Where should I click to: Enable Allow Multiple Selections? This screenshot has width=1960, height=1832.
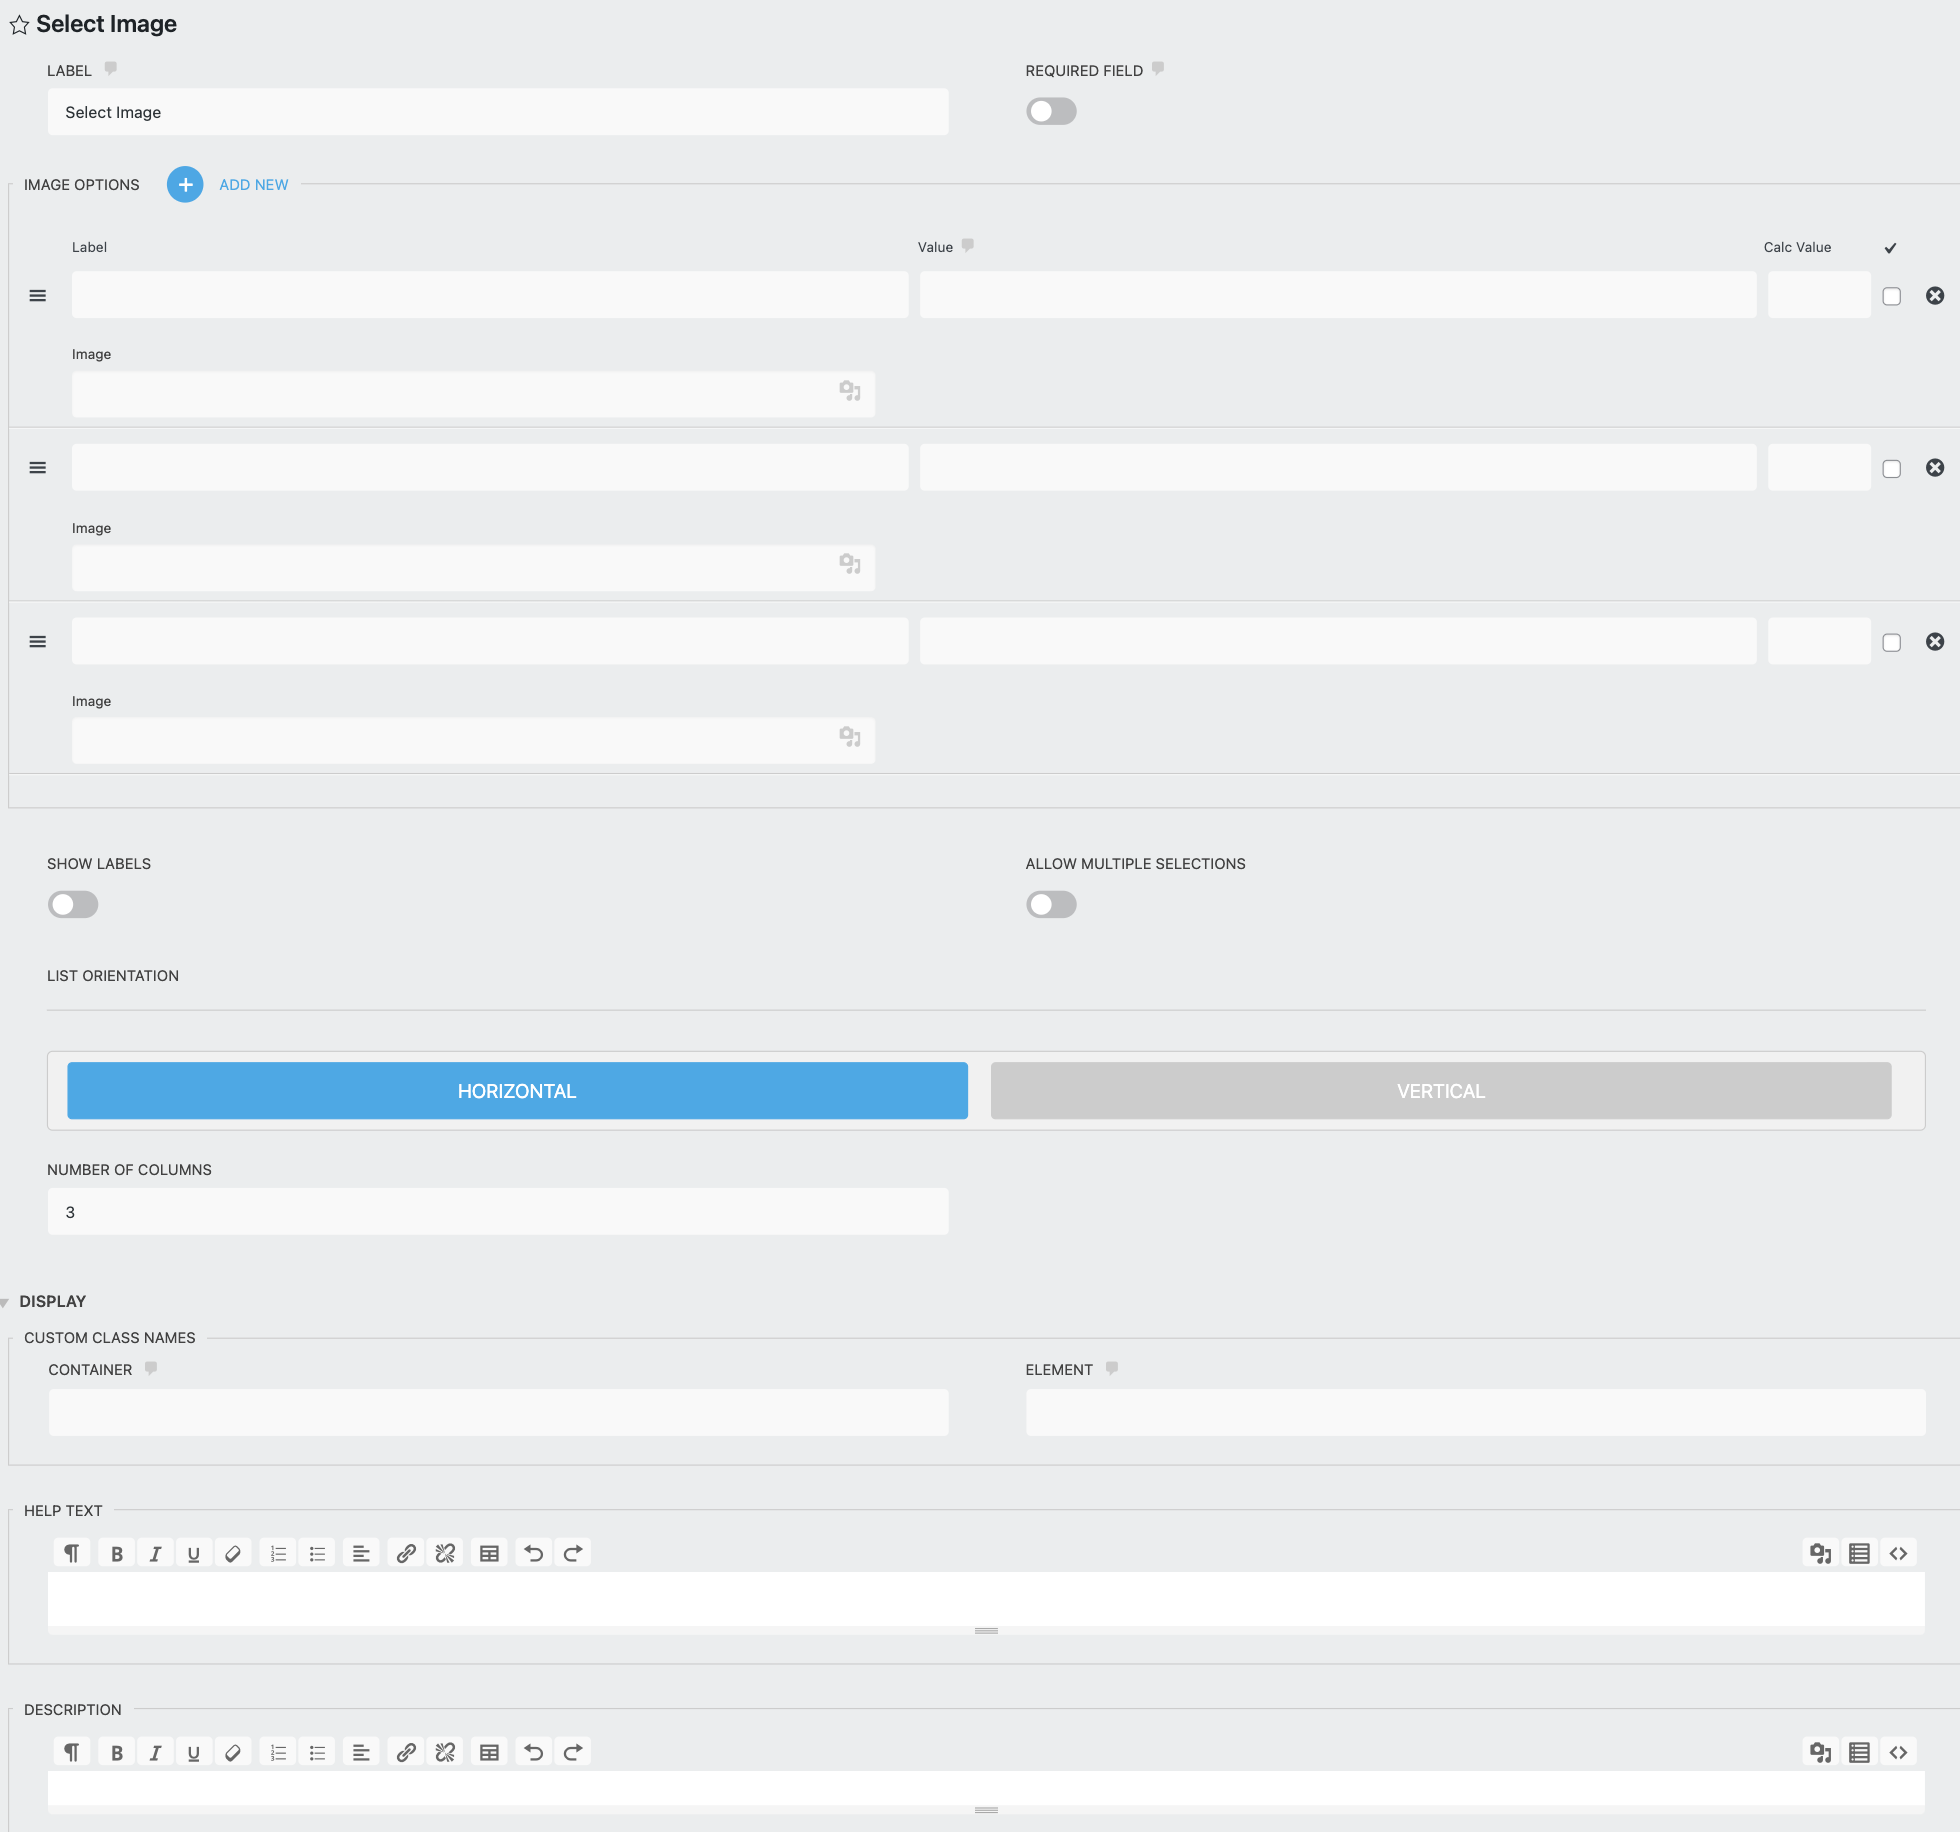[x=1051, y=904]
